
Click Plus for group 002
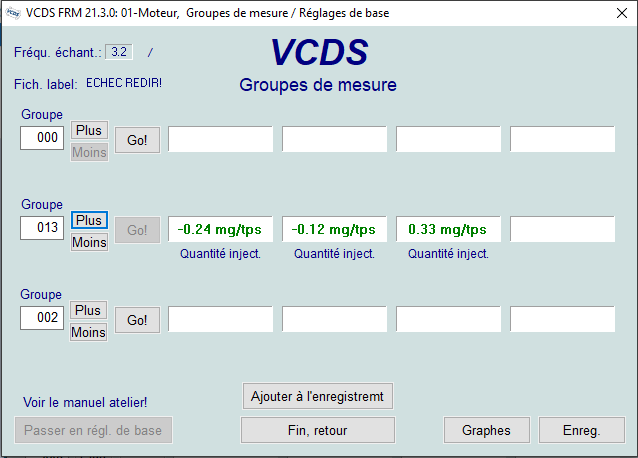pos(88,310)
